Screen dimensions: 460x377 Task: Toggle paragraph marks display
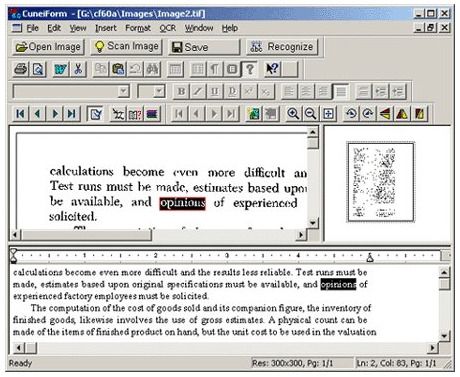(215, 69)
